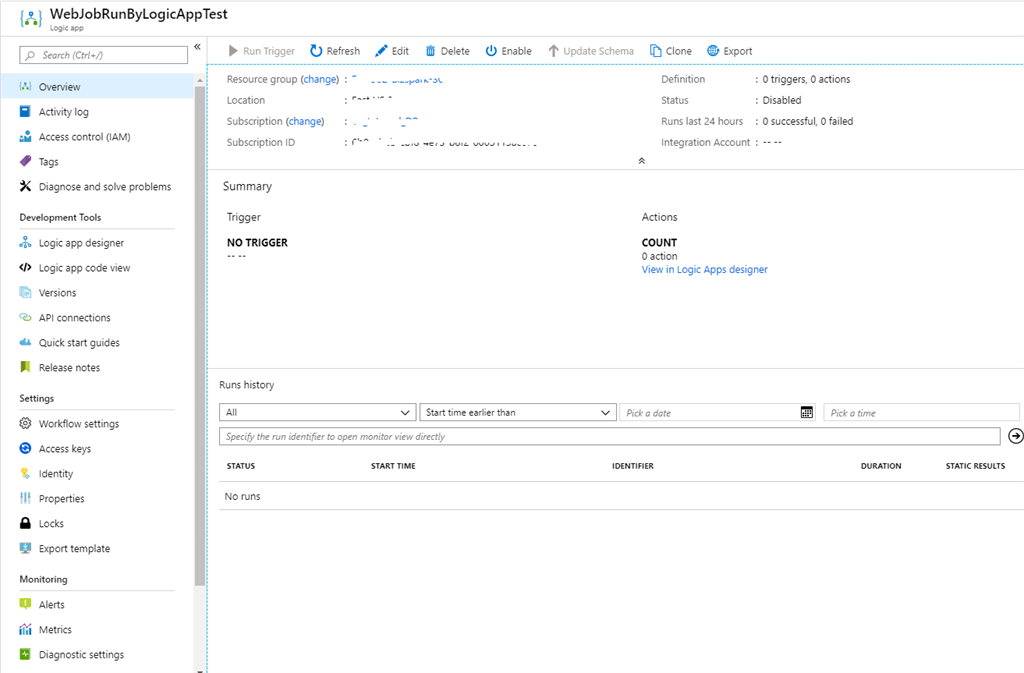Click the Resource group 'change' link
Viewport: 1024px width, 673px height.
(x=320, y=79)
